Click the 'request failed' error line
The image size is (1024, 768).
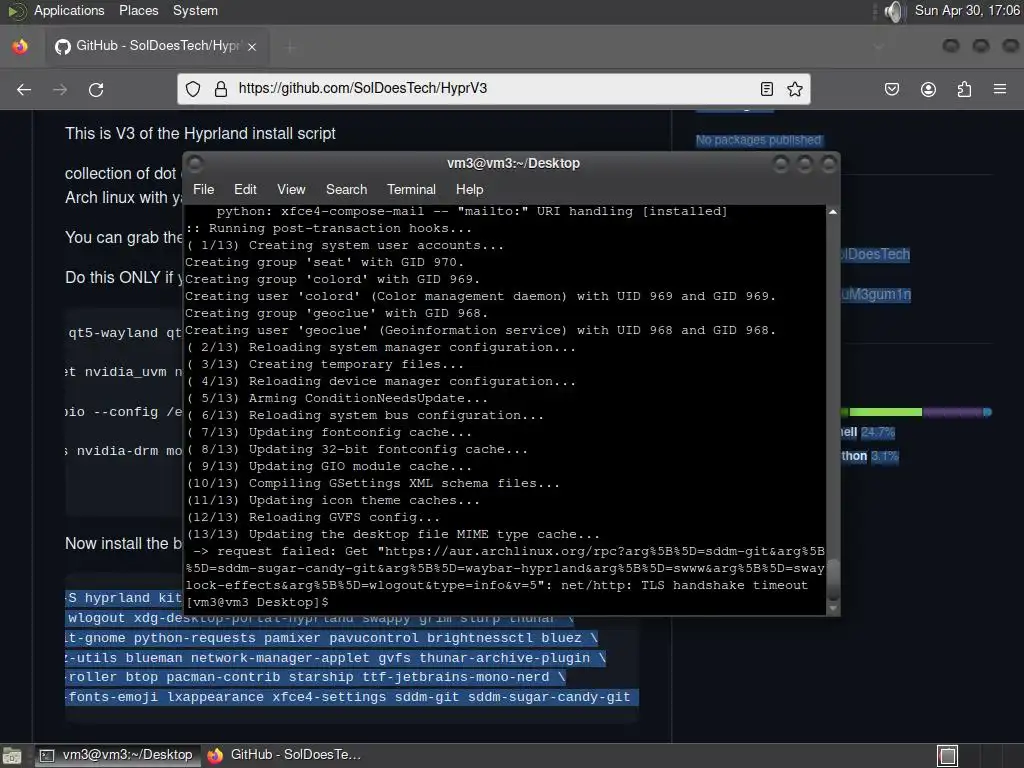[505, 568]
